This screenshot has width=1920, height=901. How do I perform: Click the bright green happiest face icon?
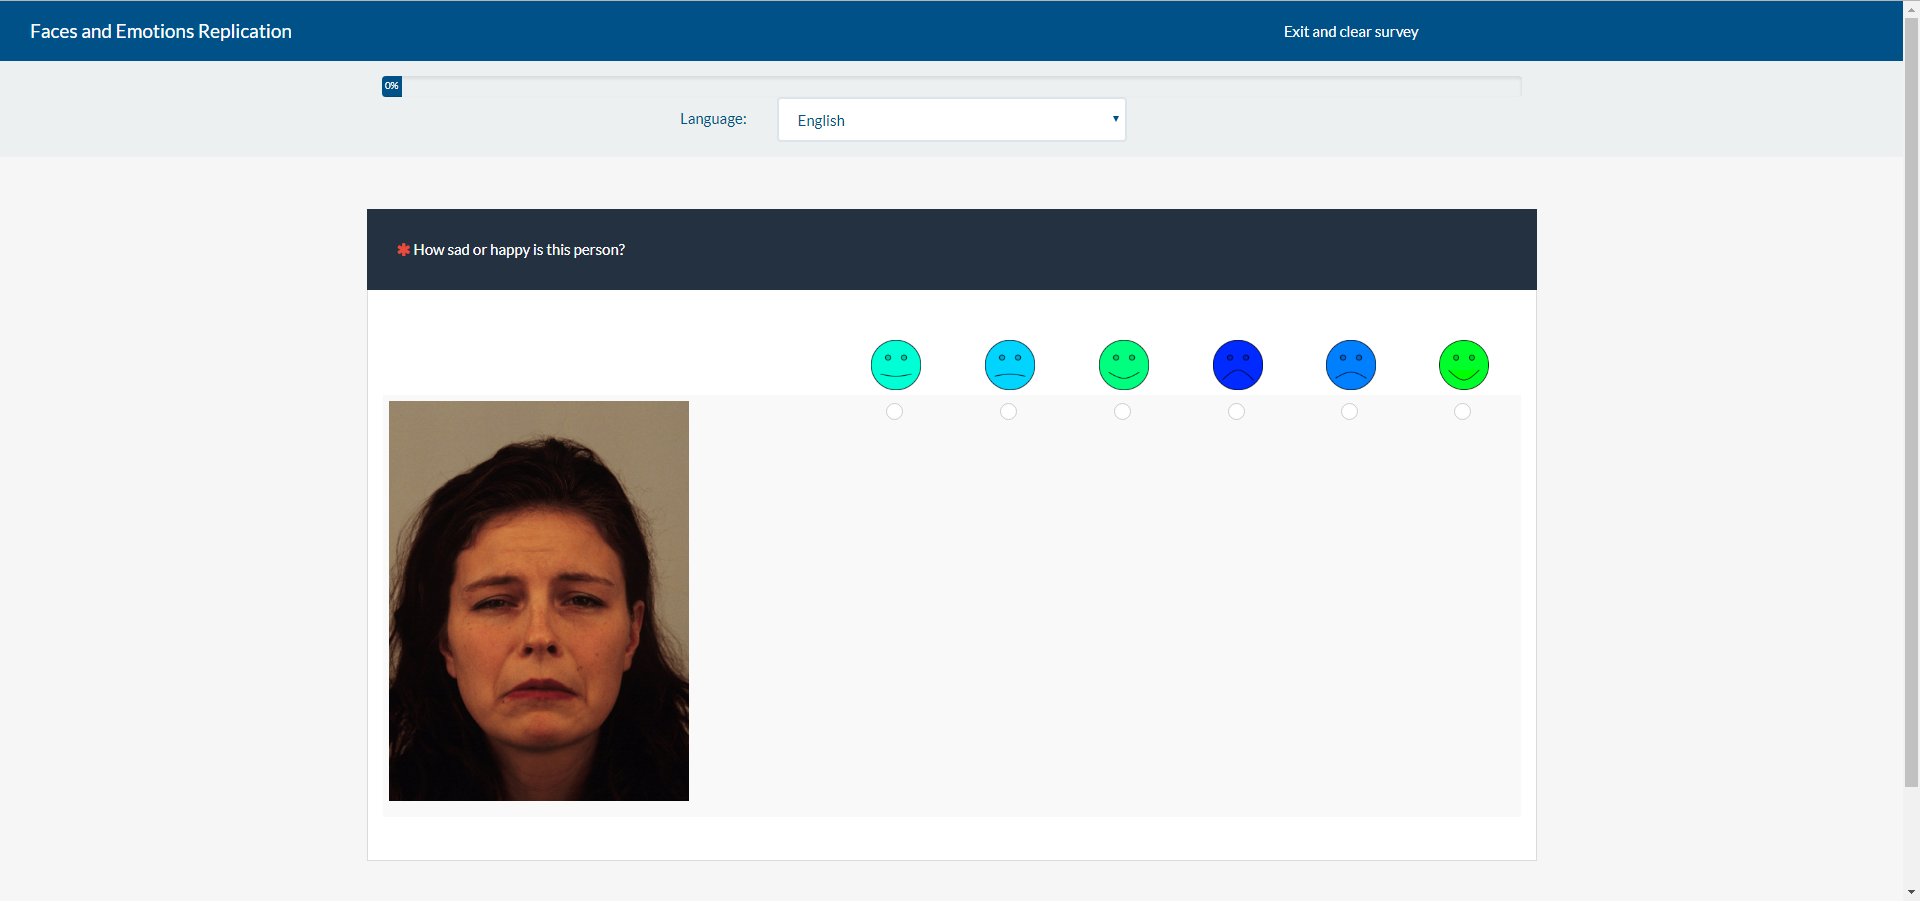1463,365
